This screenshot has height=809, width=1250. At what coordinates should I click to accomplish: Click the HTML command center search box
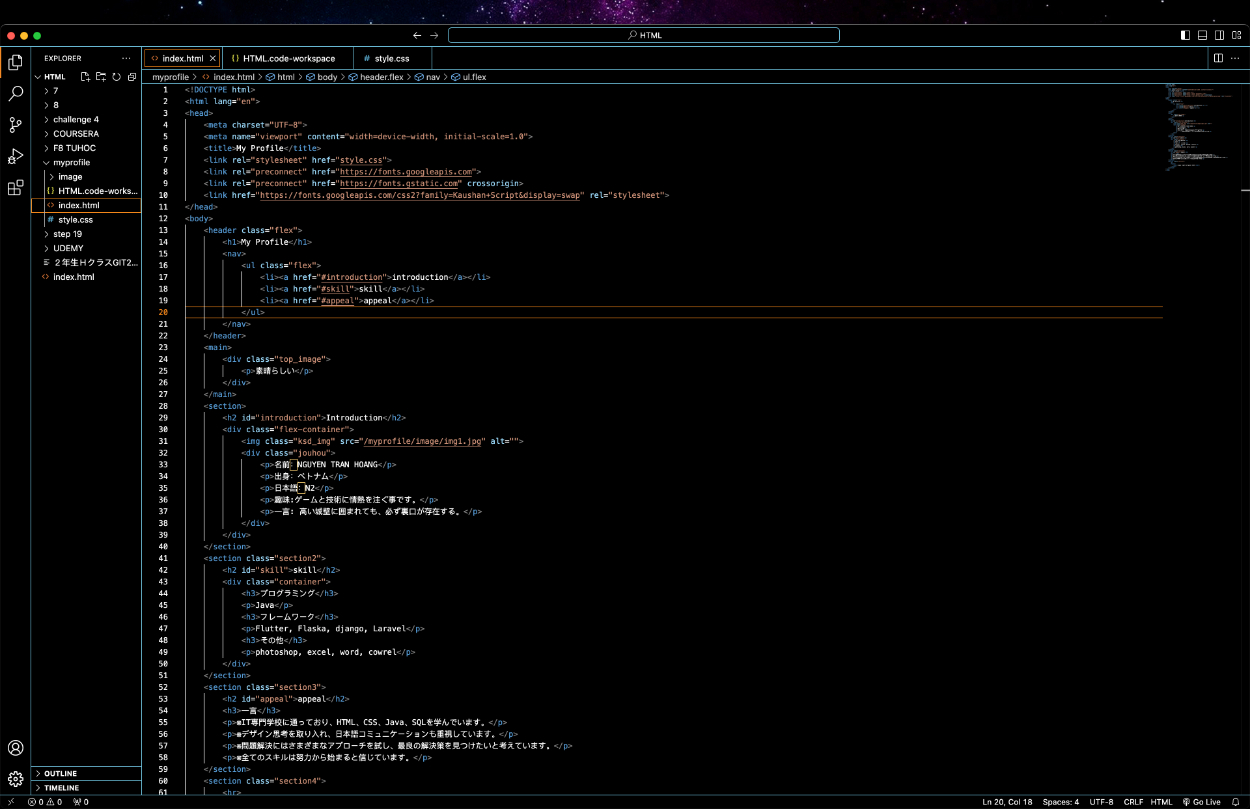point(643,35)
